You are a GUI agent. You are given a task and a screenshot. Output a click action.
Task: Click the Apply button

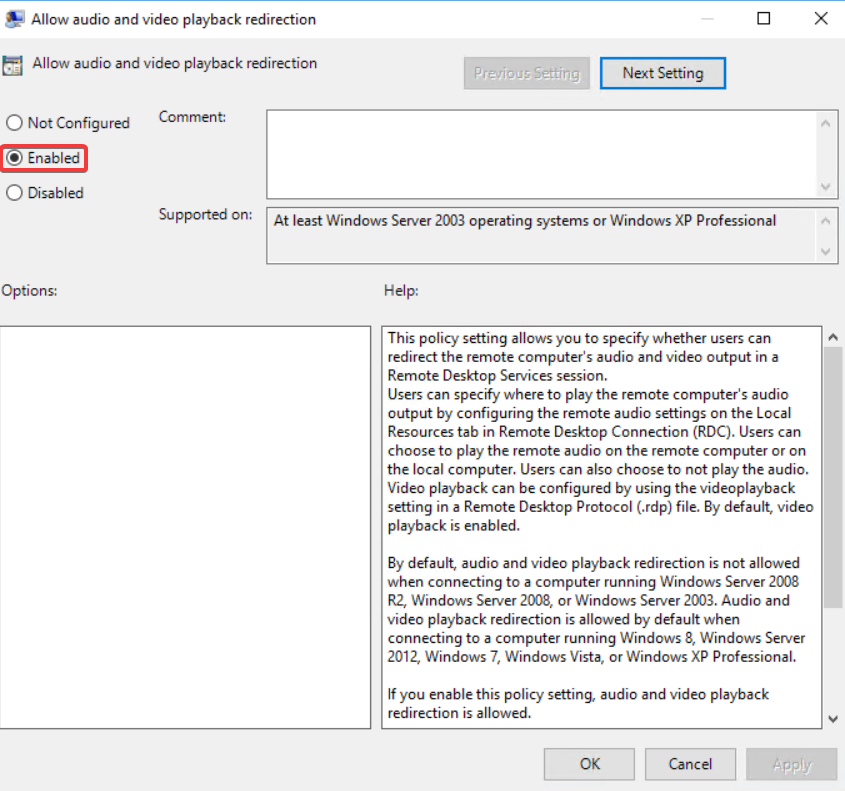791,764
